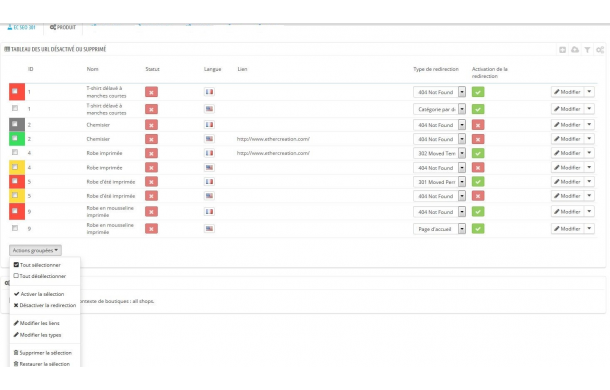Click US flag in T-shirt délavé row
The height and width of the screenshot is (390, 610).
(209, 109)
